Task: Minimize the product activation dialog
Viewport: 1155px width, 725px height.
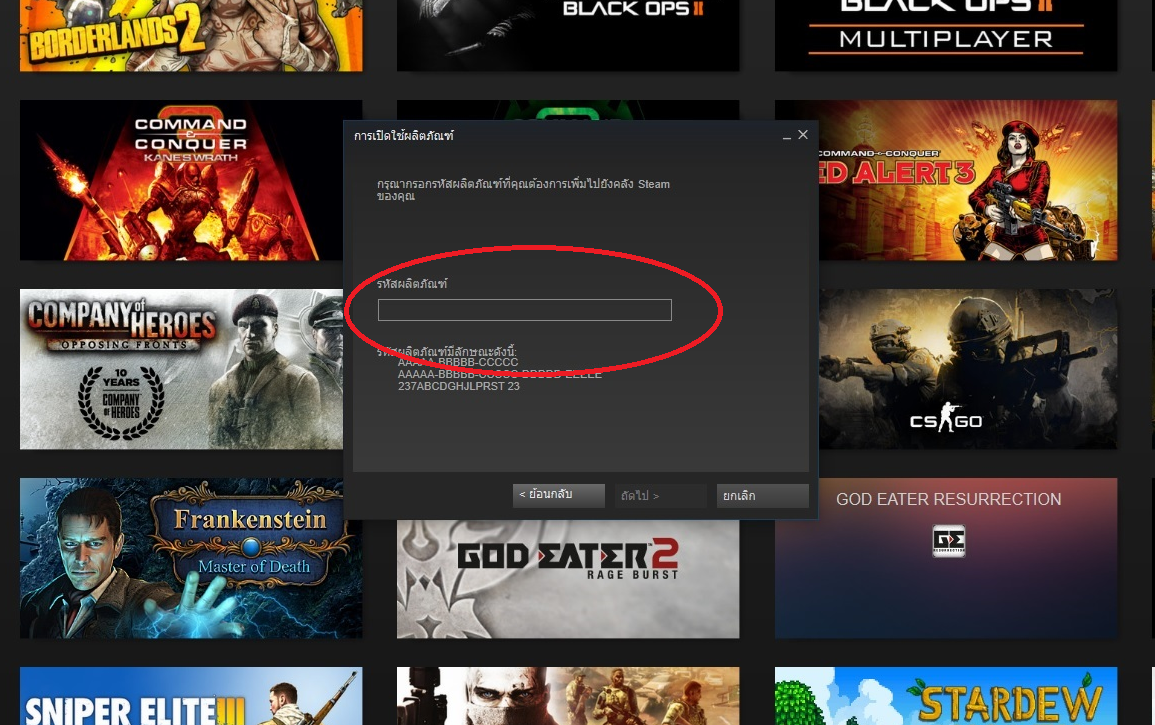Action: pos(787,136)
